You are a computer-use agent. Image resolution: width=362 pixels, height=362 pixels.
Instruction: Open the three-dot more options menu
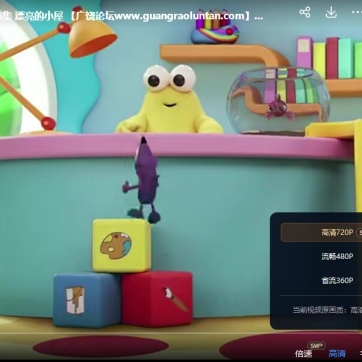click(x=357, y=13)
